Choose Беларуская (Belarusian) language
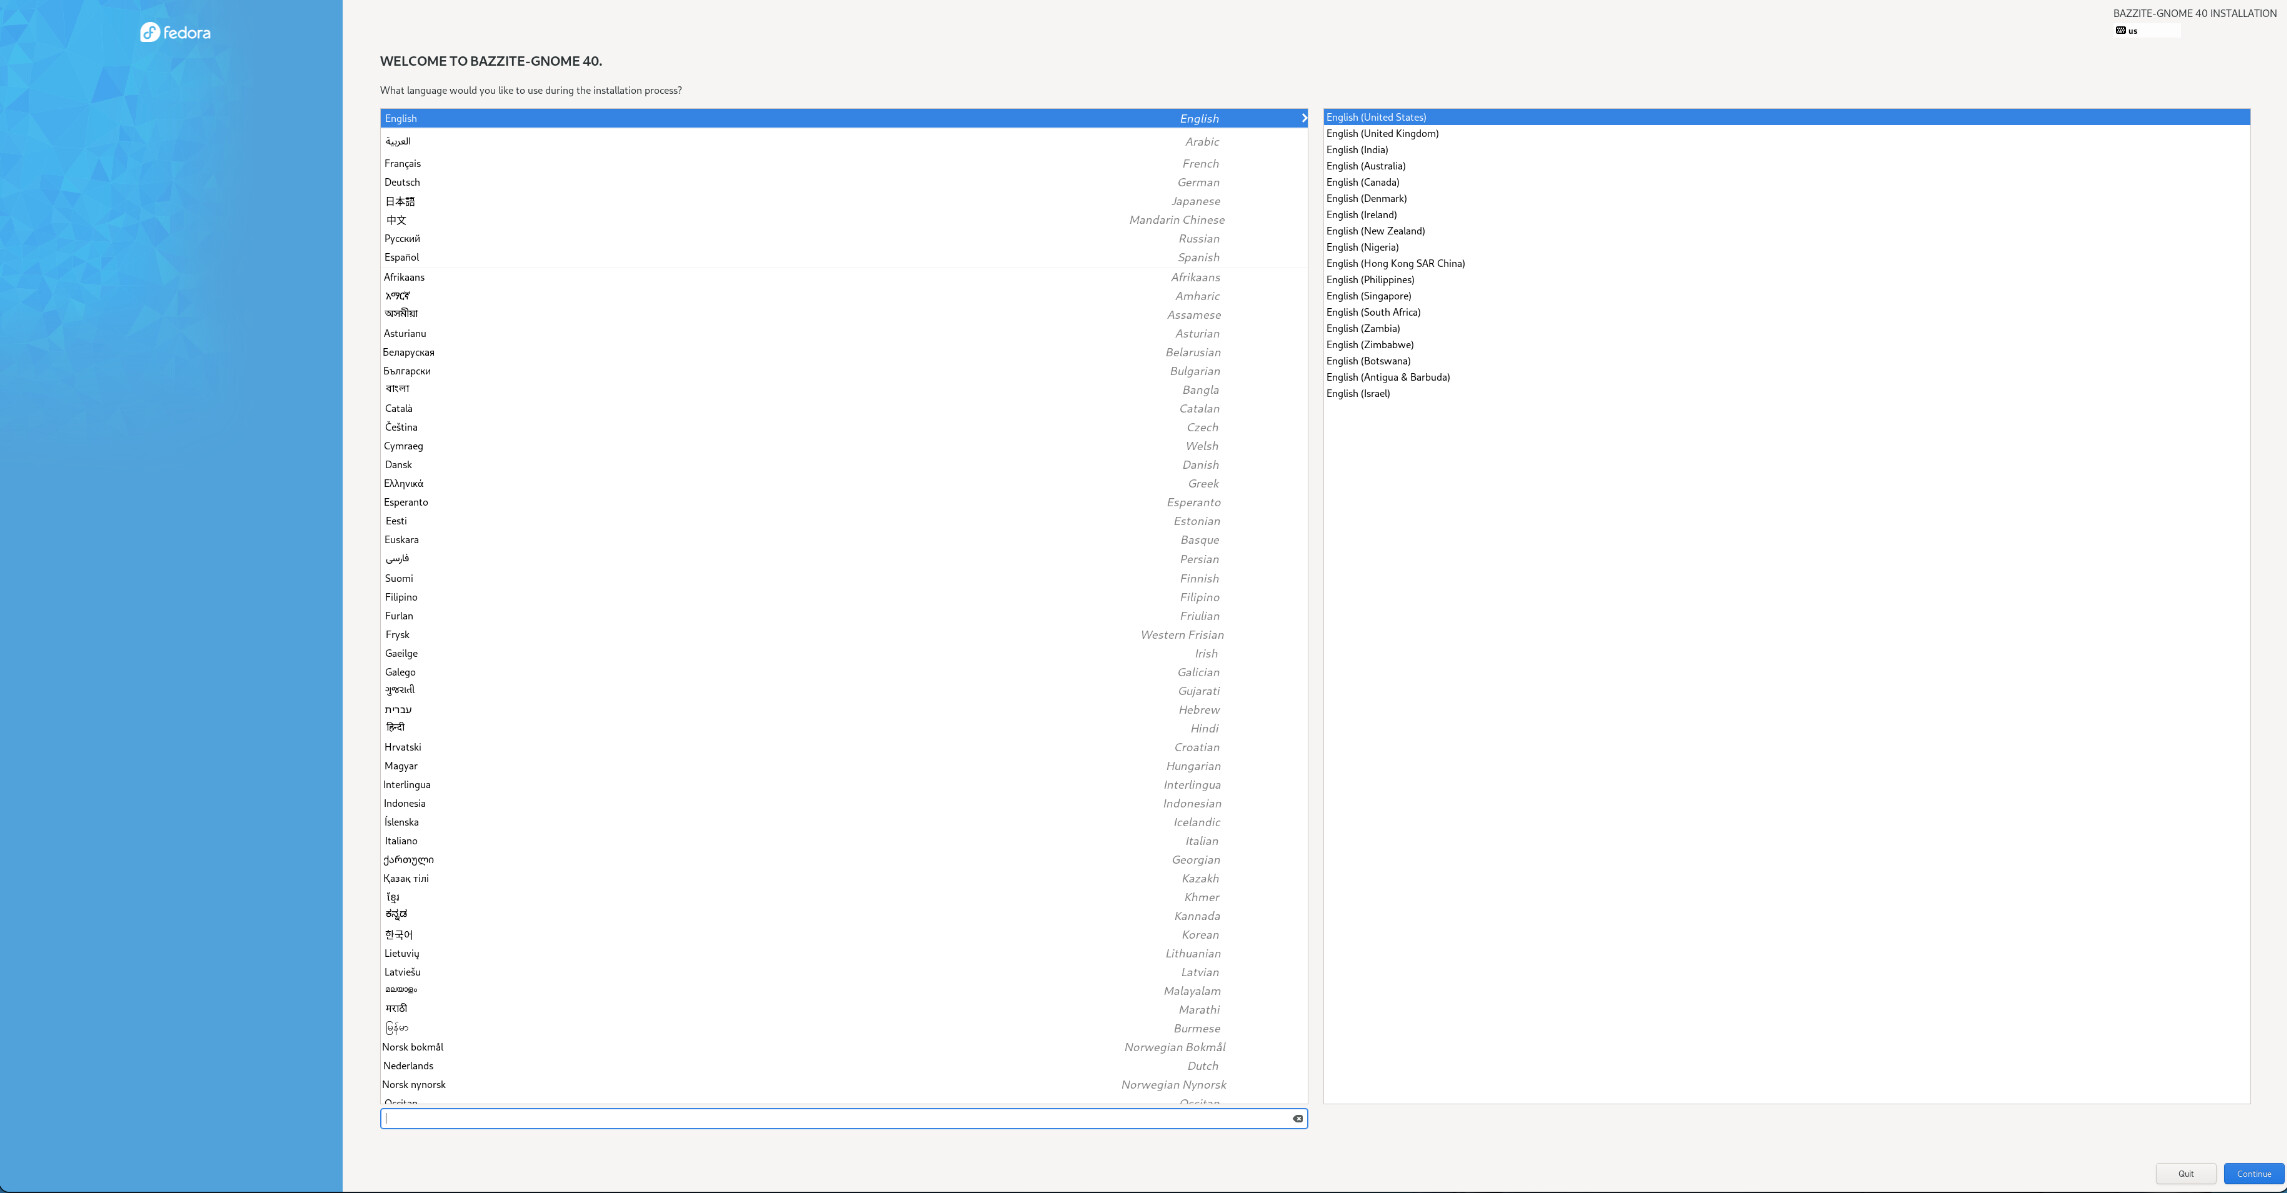The image size is (2287, 1193). (843, 352)
